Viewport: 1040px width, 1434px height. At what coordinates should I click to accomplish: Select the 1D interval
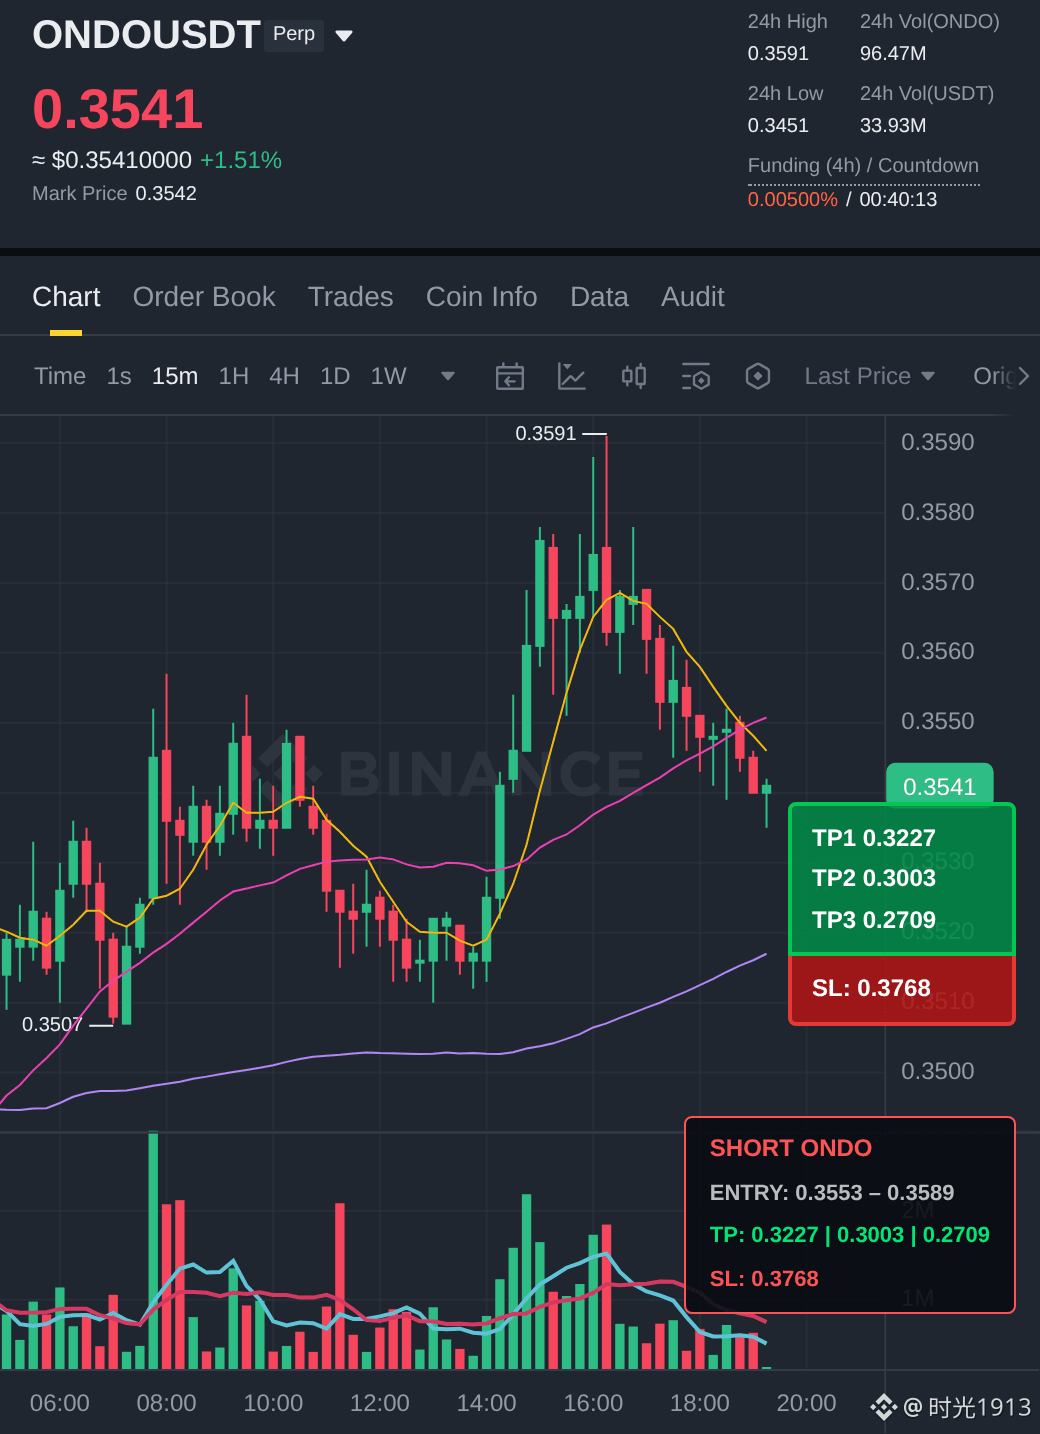[x=335, y=376]
